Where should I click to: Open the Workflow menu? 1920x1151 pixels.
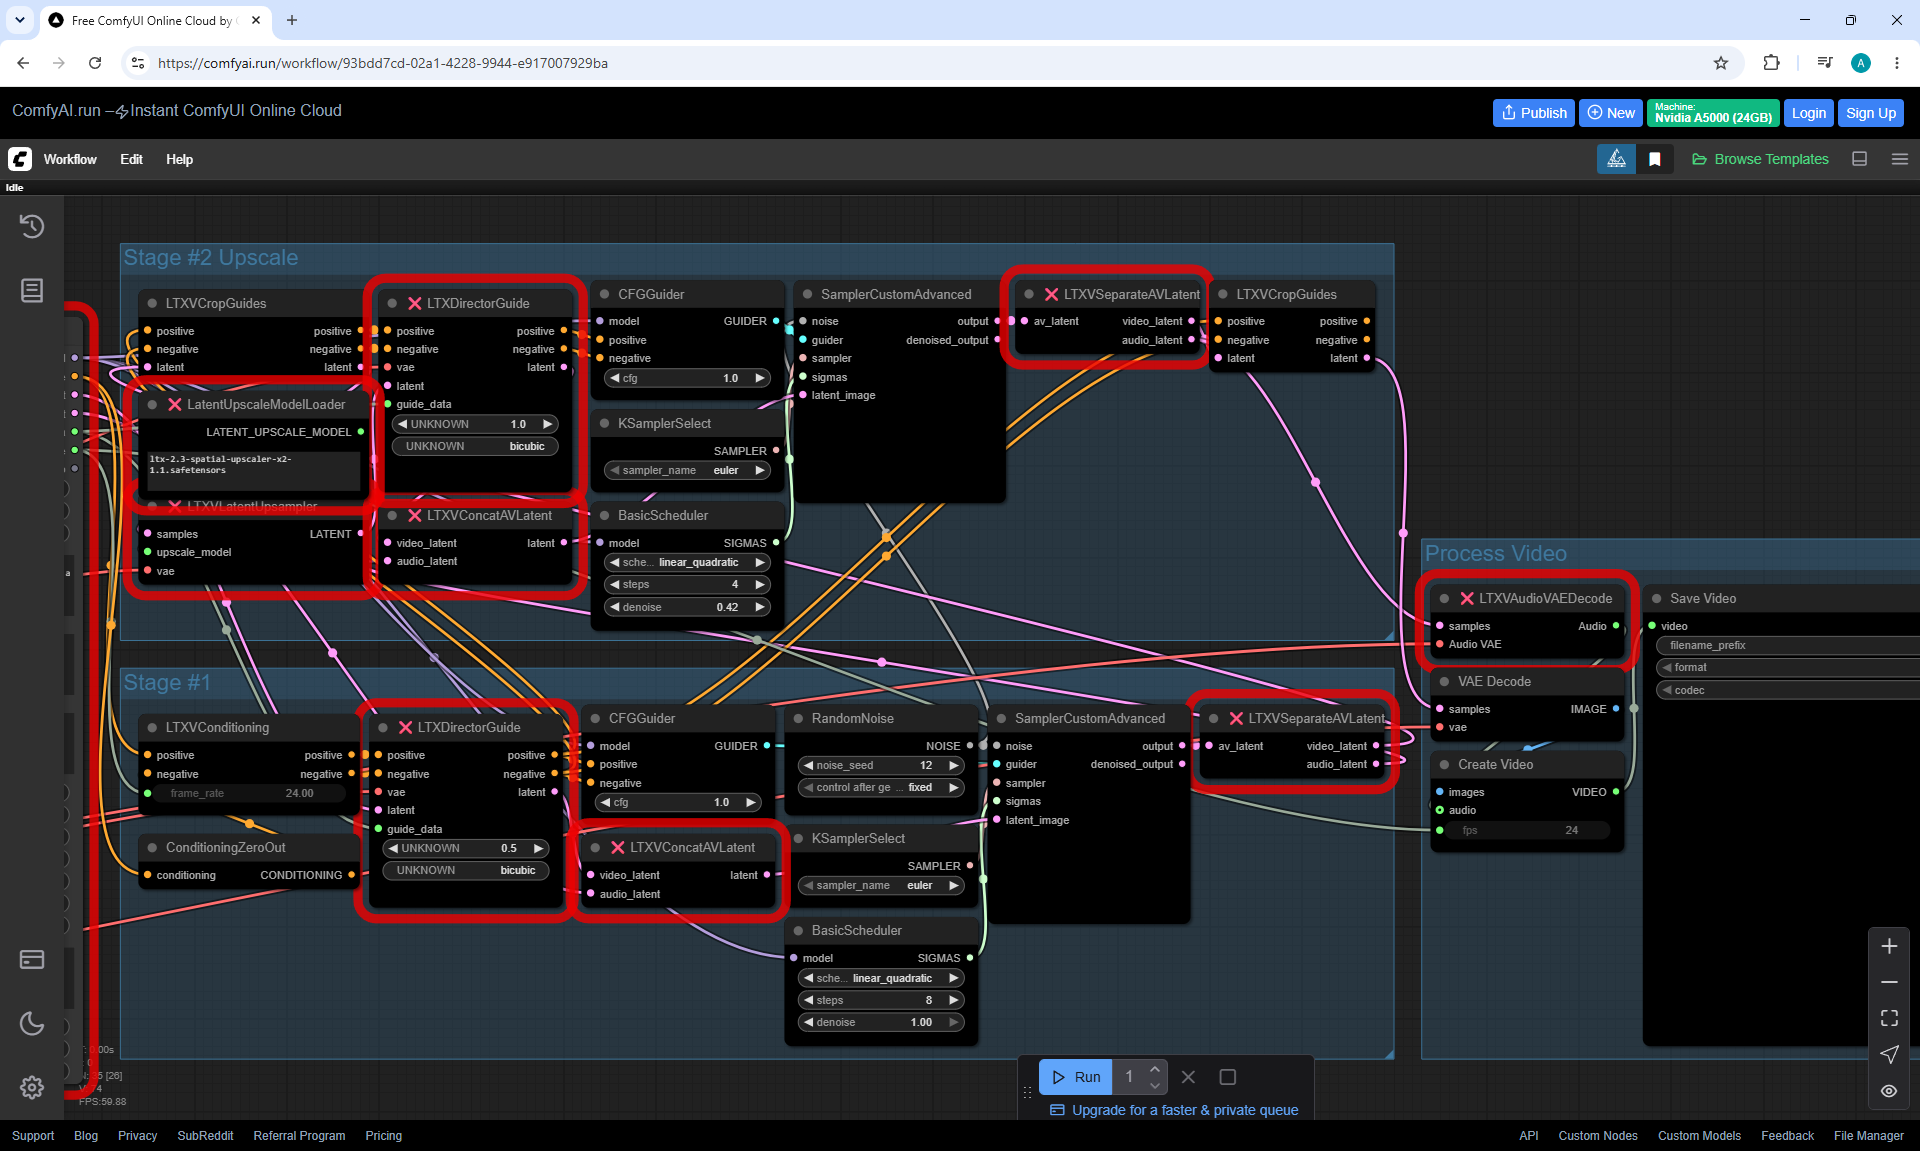70,159
